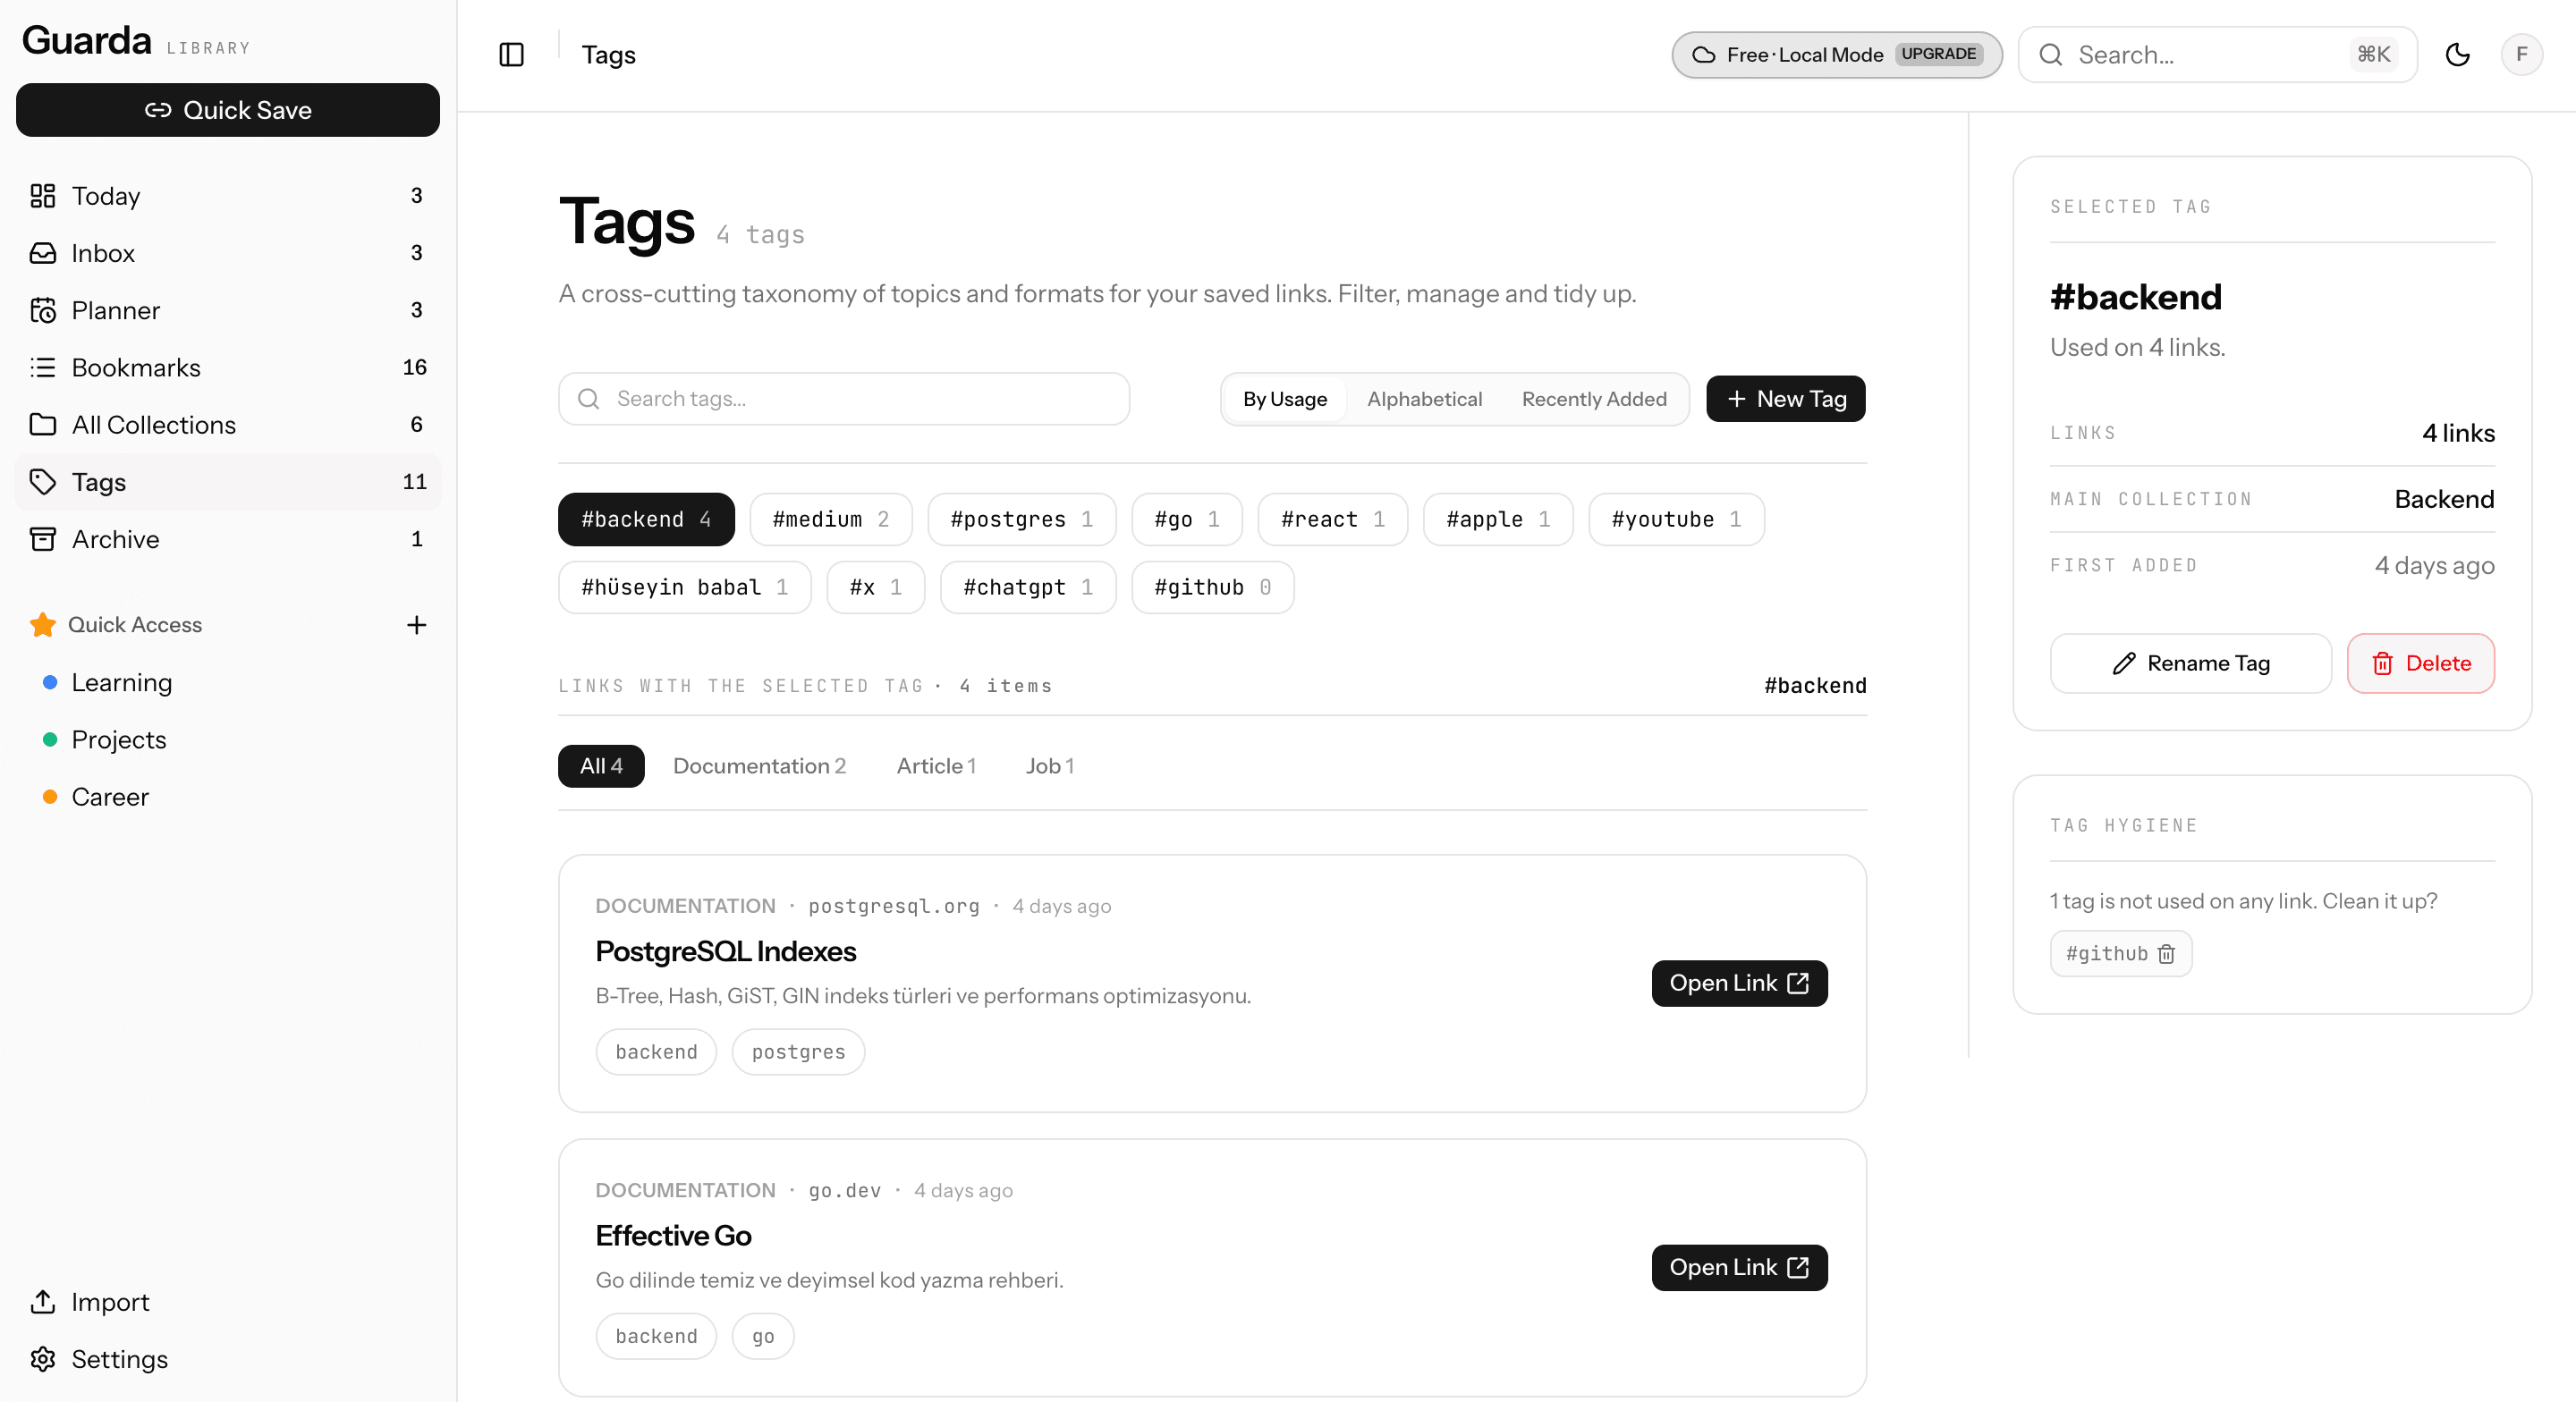
Task: Select the #hüseyin babal tag chip
Action: coord(684,587)
